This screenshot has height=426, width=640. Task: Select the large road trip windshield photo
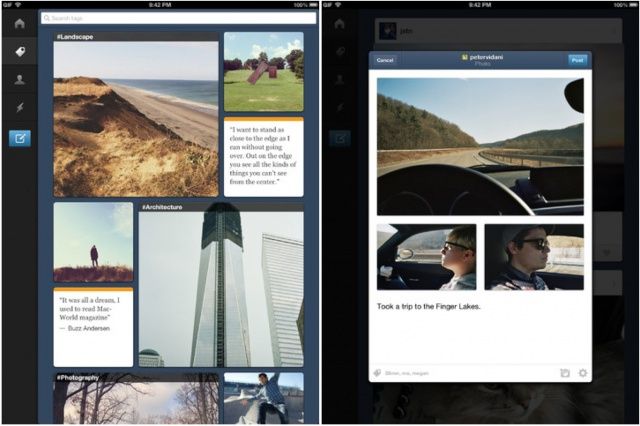[x=480, y=146]
